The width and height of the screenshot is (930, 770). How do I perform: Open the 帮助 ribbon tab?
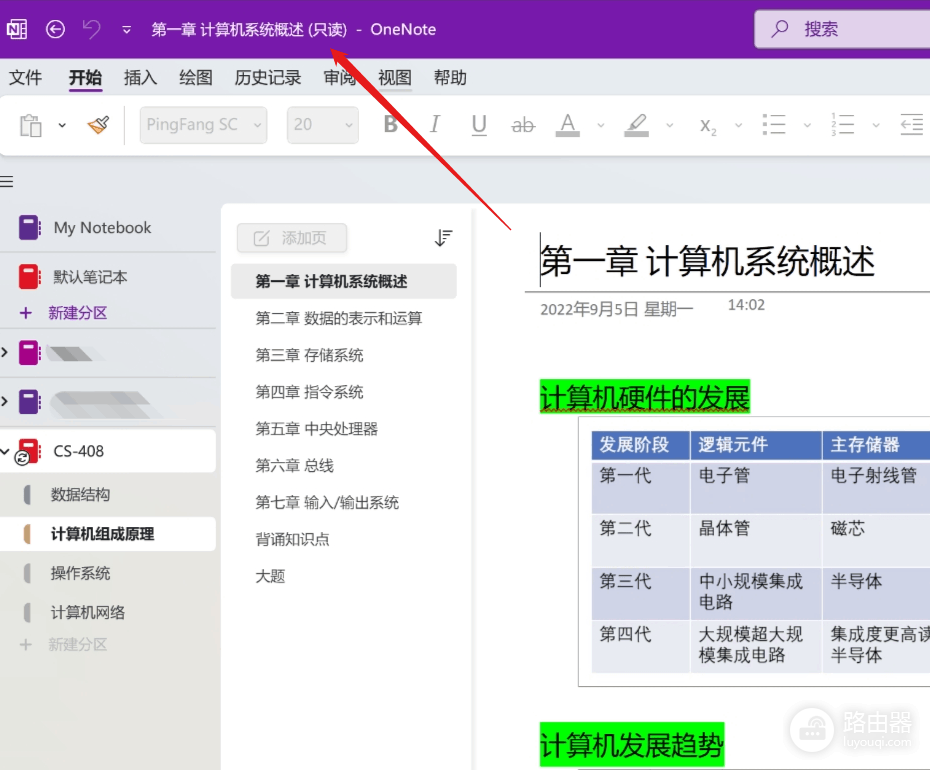[x=450, y=78]
